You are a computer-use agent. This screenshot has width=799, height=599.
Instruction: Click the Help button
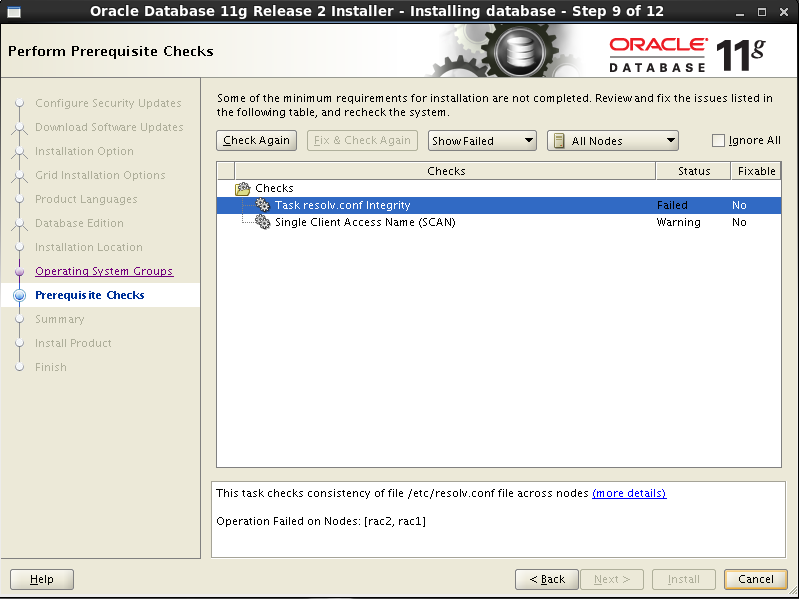coord(42,579)
